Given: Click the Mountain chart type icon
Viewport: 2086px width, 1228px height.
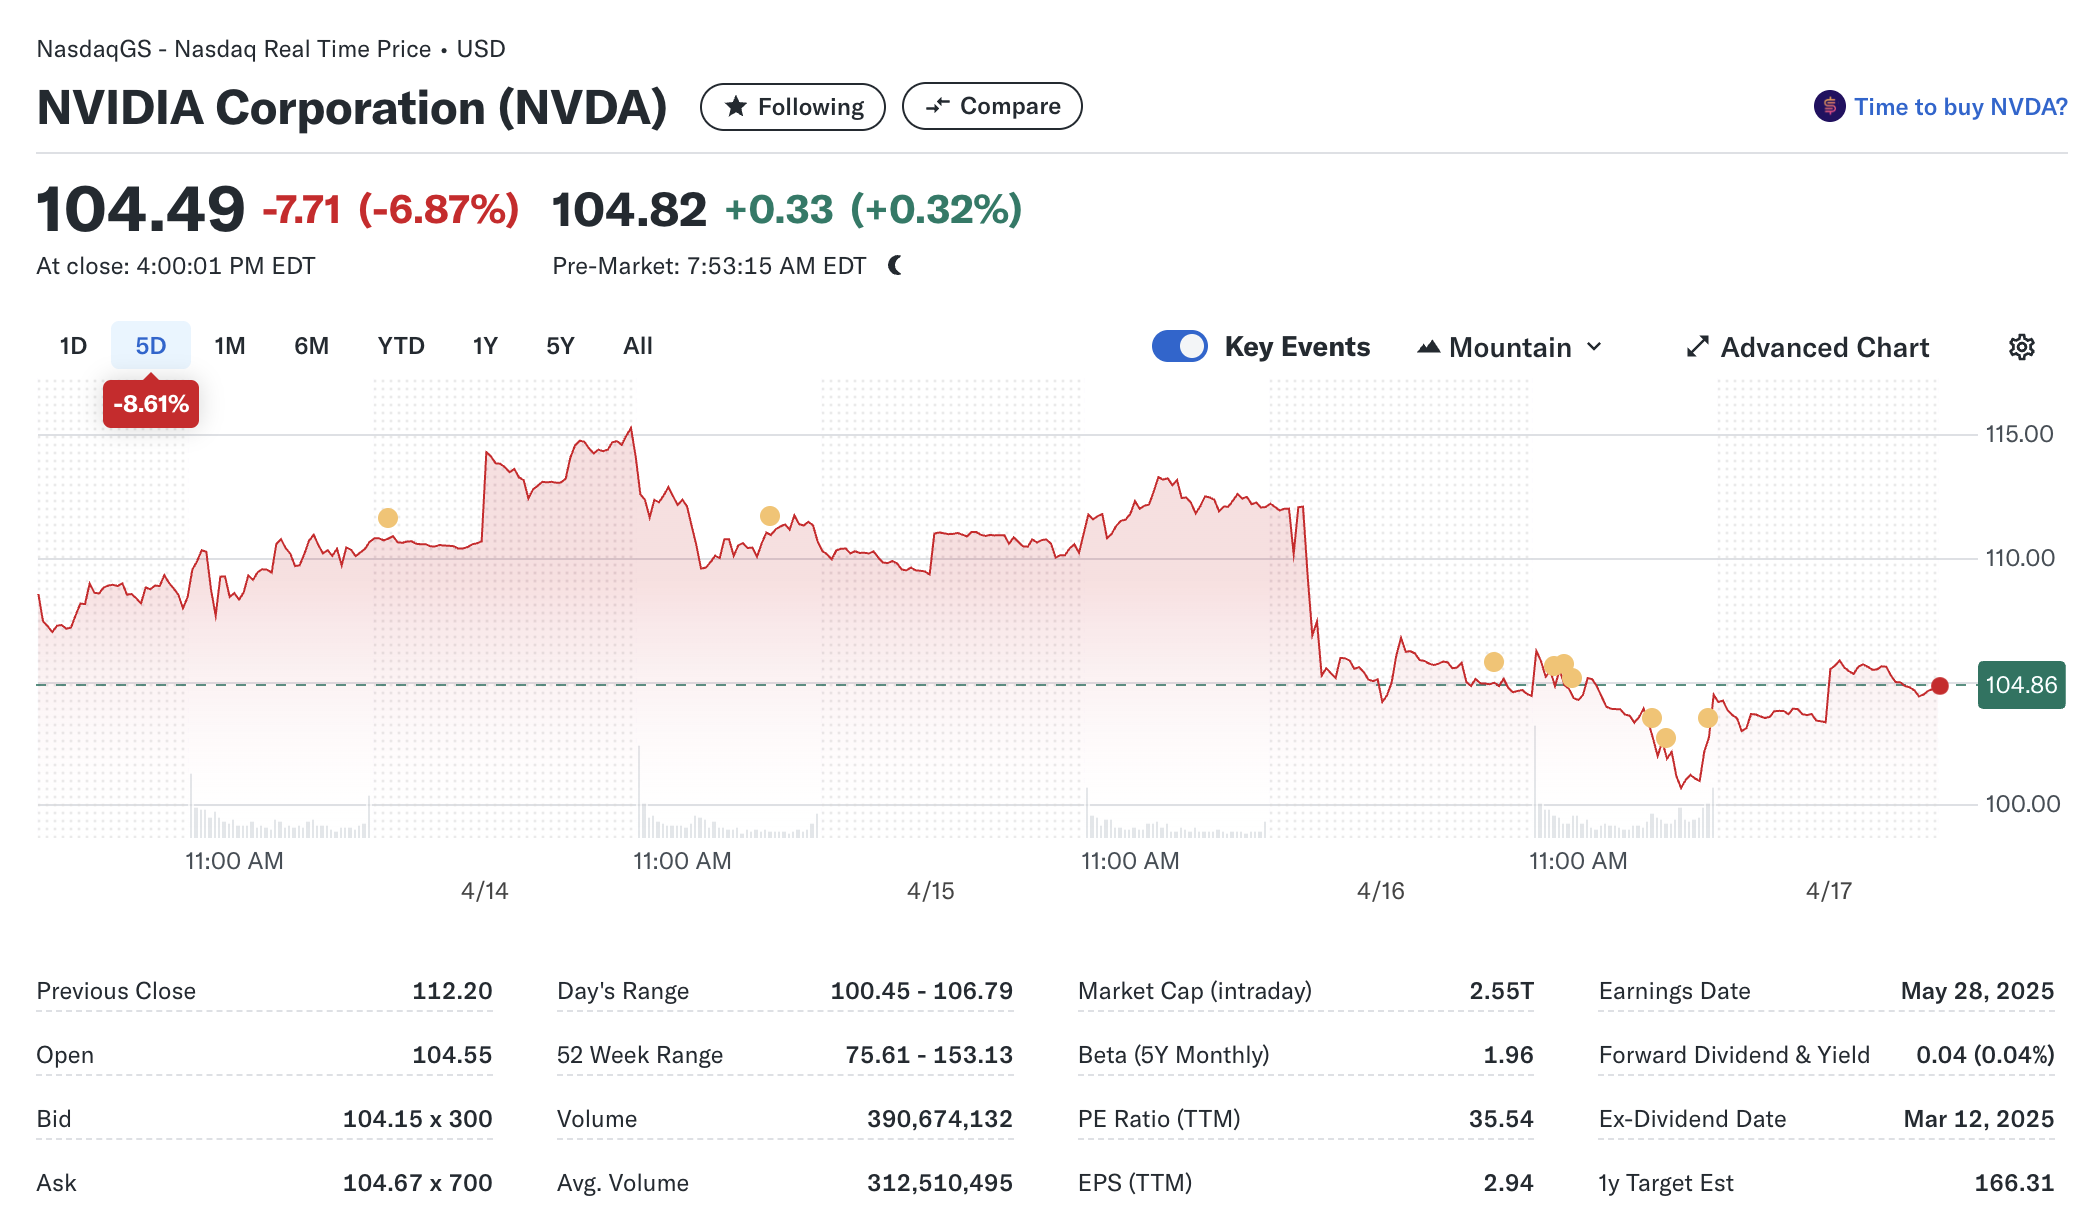Looking at the screenshot, I should point(1428,347).
